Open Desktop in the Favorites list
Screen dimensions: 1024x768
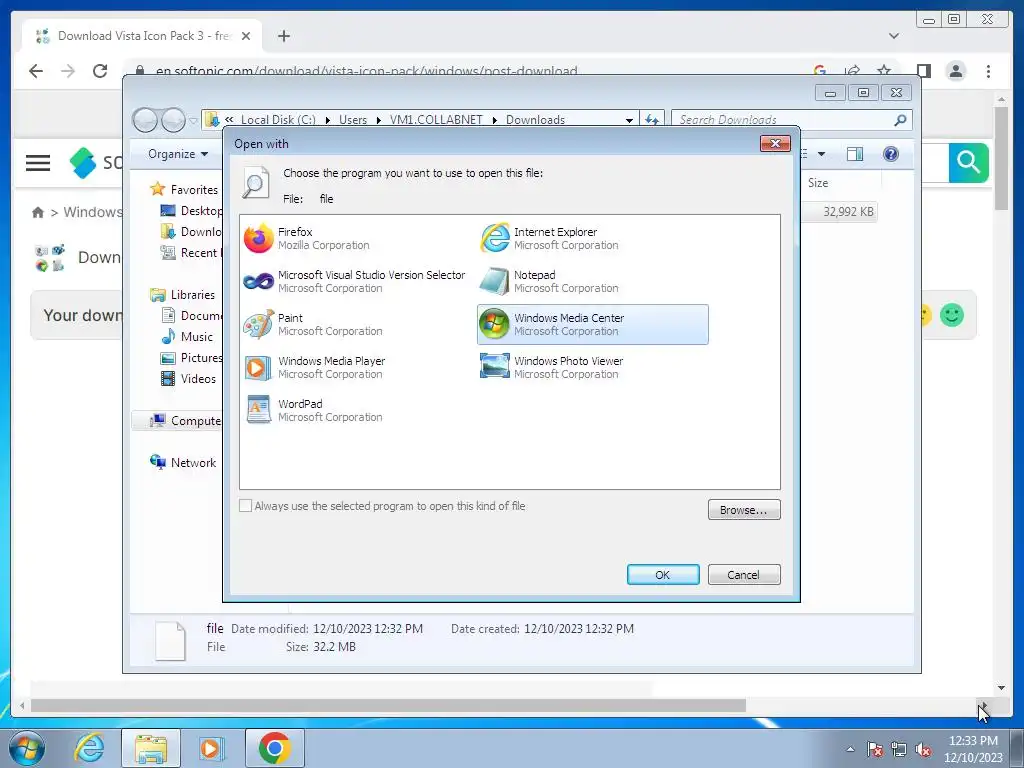point(191,210)
